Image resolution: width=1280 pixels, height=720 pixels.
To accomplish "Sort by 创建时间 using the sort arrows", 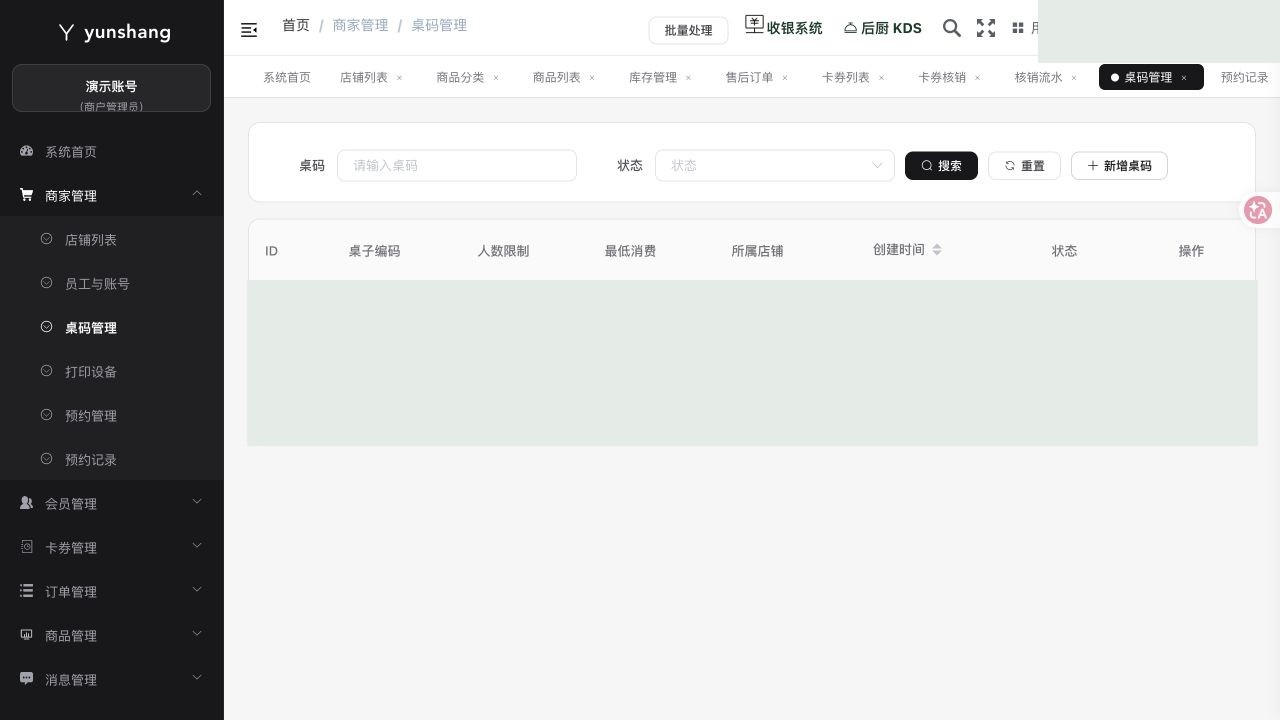I will tap(937, 250).
